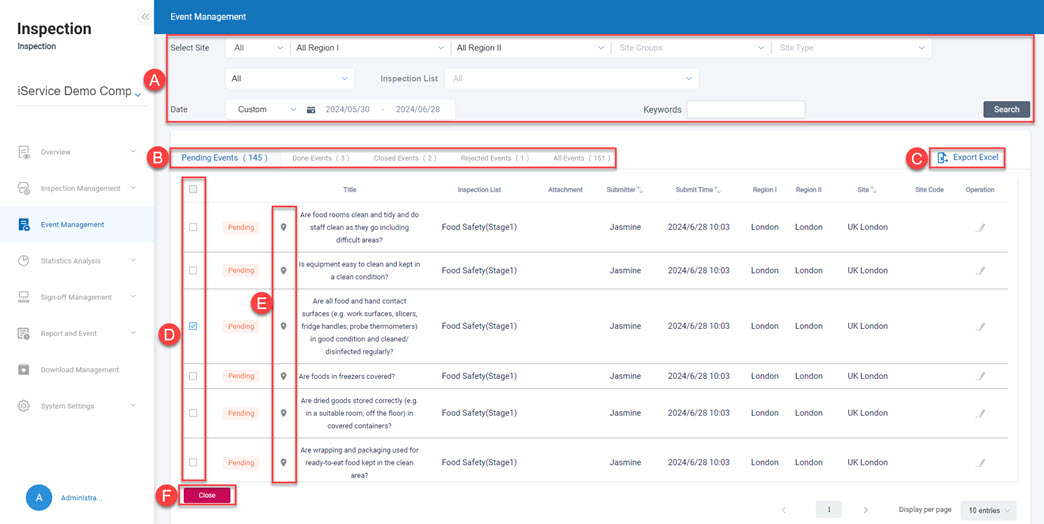Collapse the sidebar with double-chevron icon
The height and width of the screenshot is (524, 1044).
(145, 17)
